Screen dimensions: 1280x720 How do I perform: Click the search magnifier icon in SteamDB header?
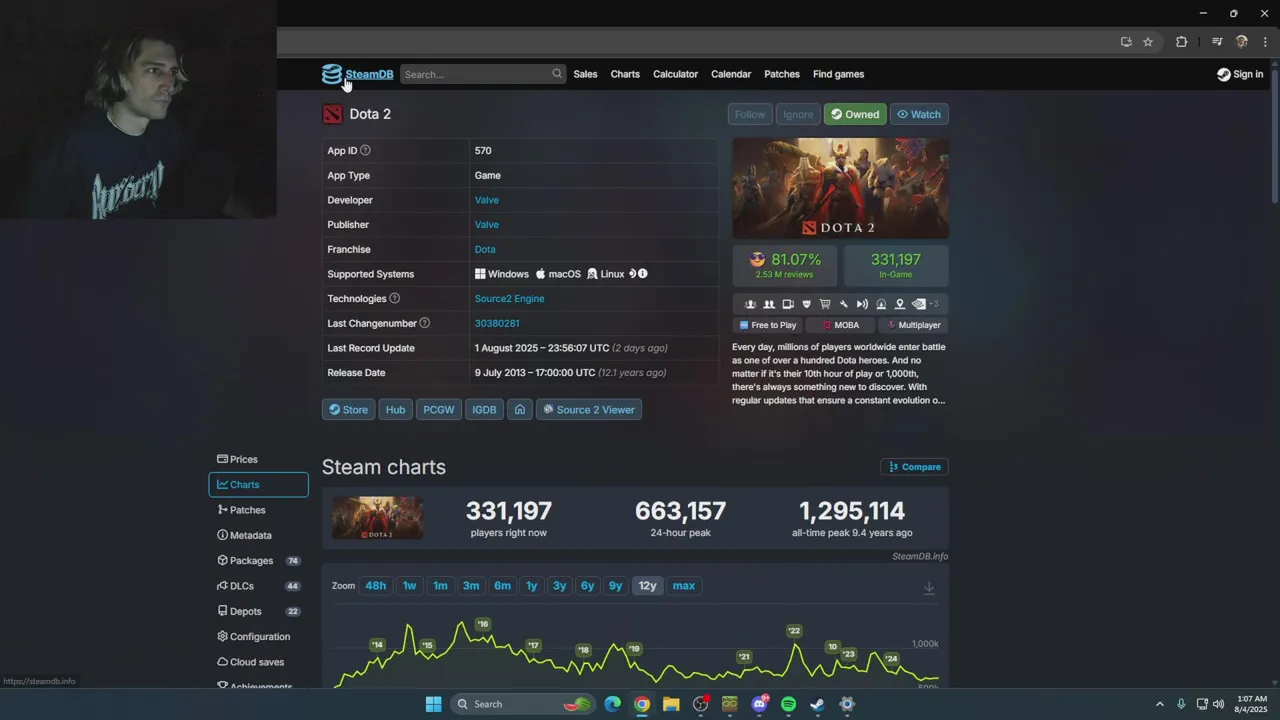[x=557, y=74]
